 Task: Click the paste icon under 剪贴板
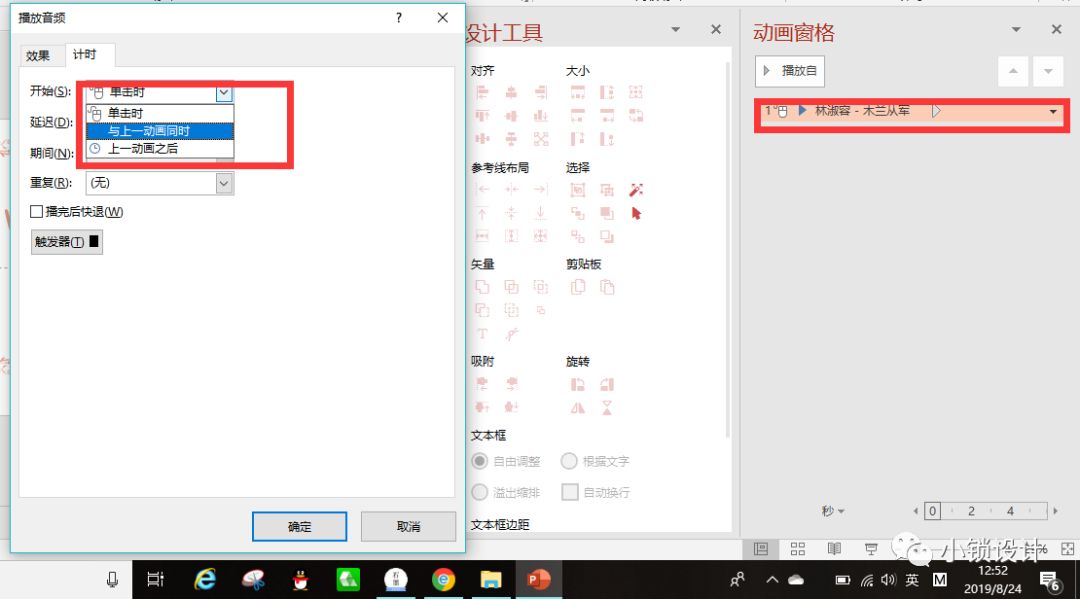(607, 287)
